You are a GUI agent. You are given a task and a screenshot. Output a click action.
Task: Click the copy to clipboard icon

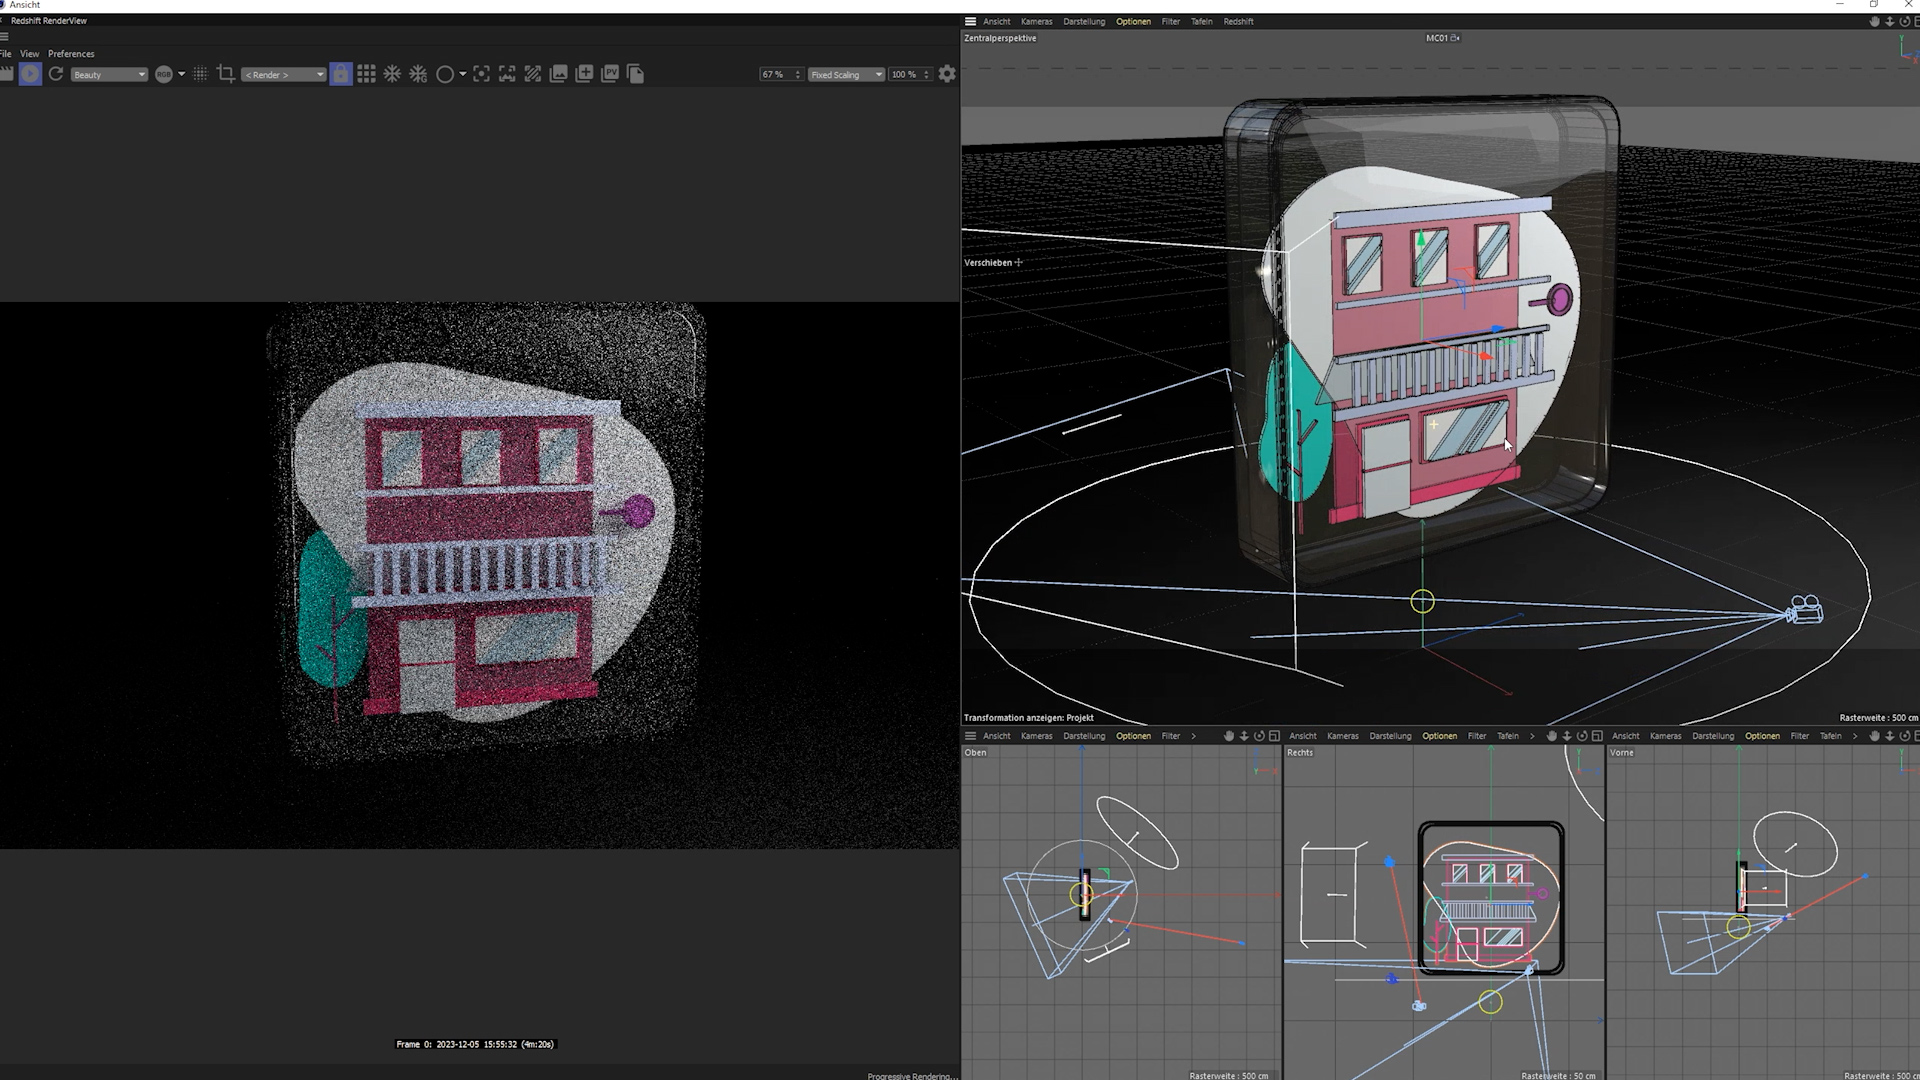coord(636,74)
